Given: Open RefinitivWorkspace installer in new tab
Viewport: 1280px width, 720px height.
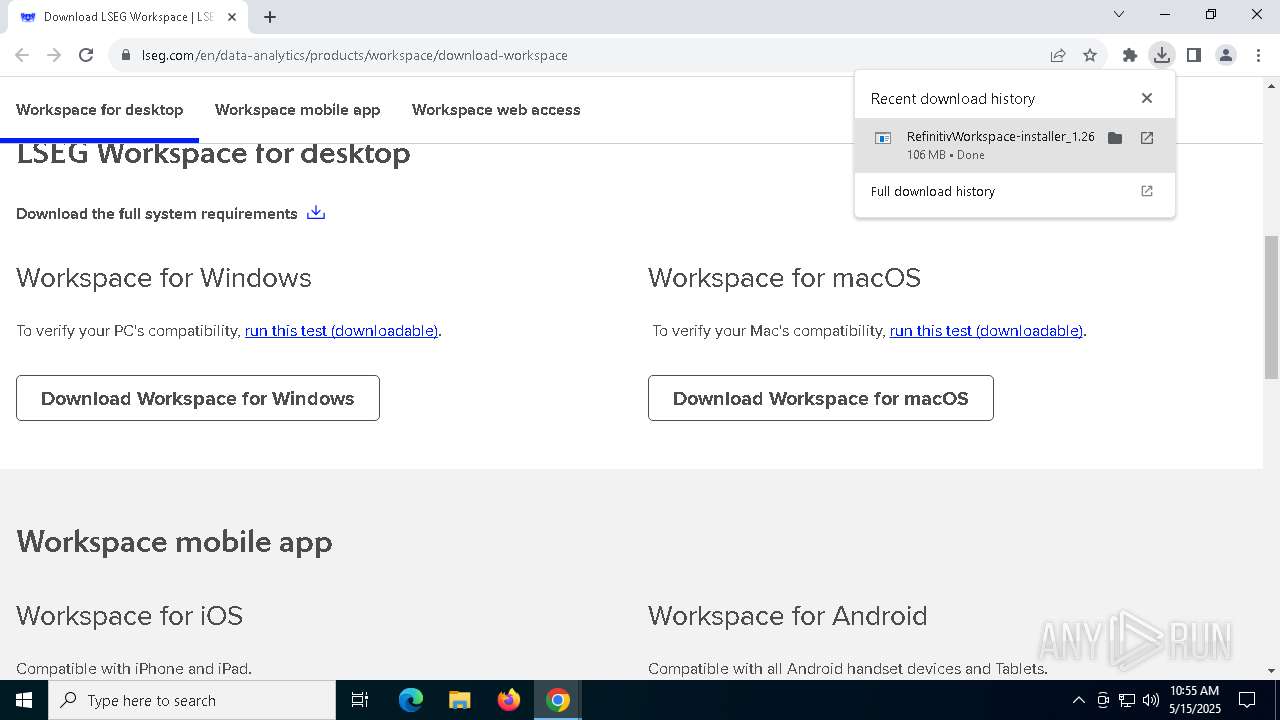Looking at the screenshot, I should 1147,138.
